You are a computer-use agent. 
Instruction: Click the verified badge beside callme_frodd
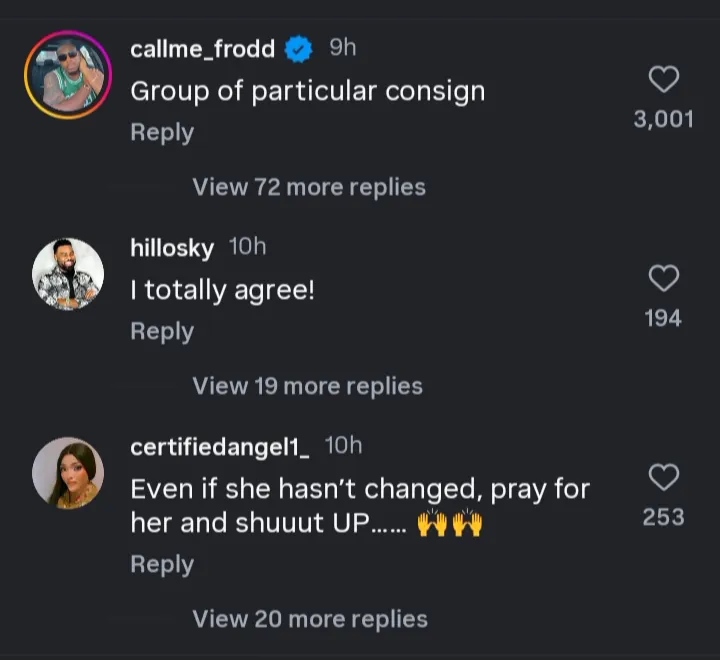click(x=298, y=49)
